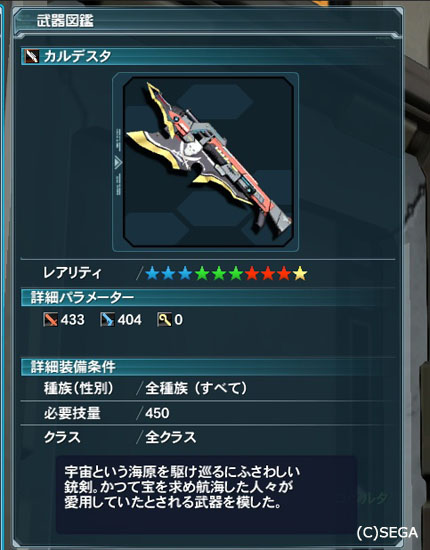Click the yellow technique attack power icon

click(x=164, y=320)
